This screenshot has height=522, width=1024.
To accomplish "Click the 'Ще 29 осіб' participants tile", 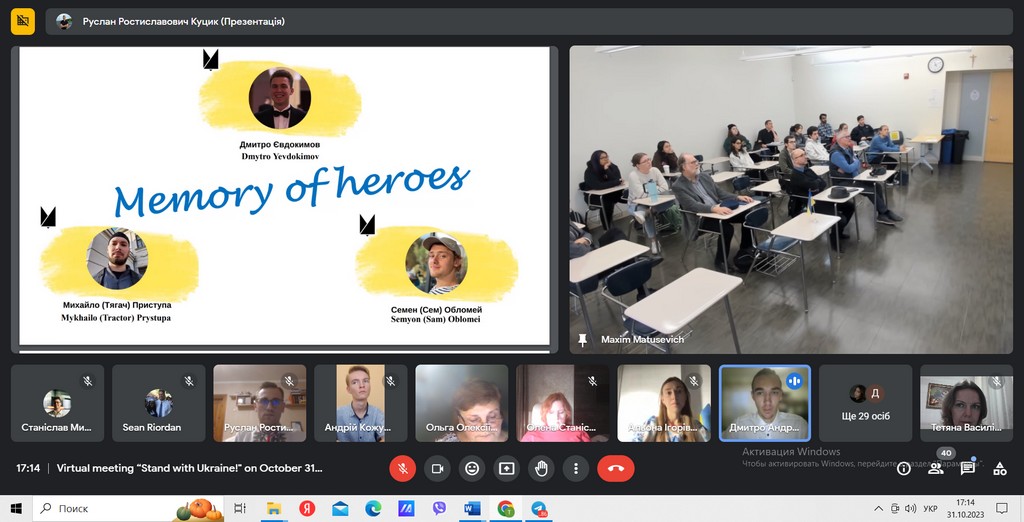I will coord(865,403).
